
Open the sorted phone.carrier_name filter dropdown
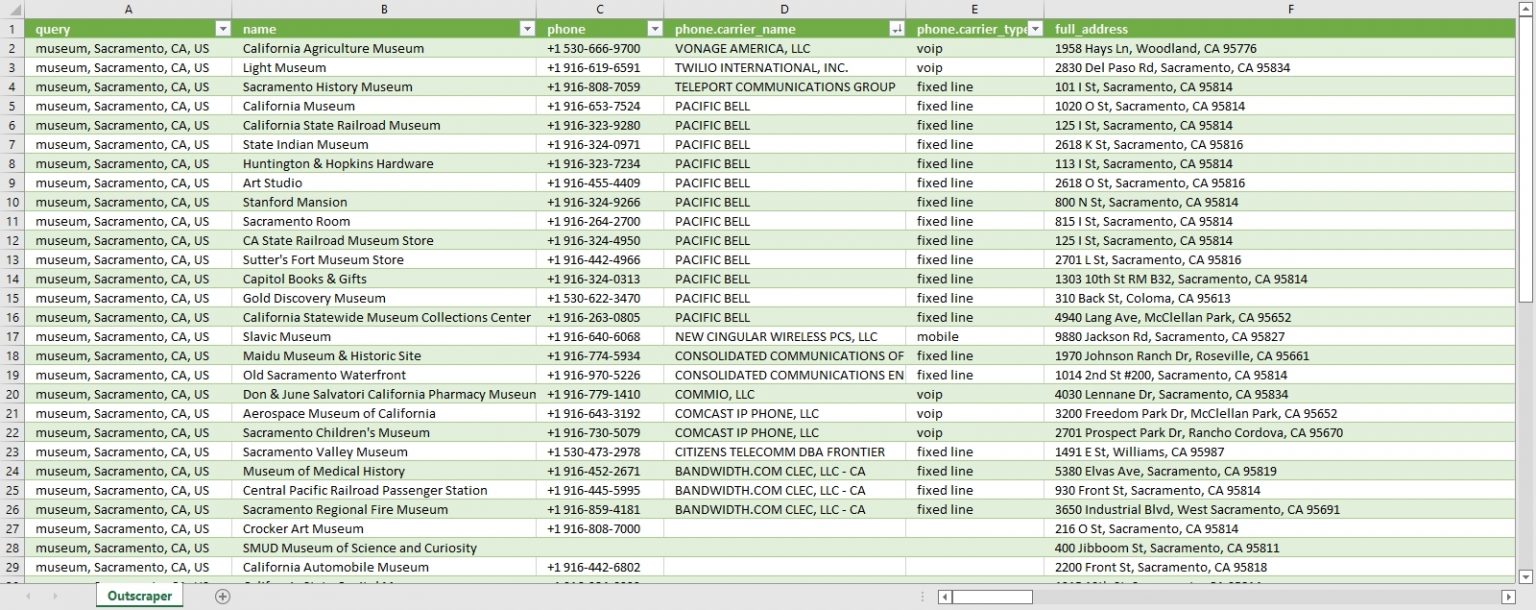pyautogui.click(x=896, y=29)
